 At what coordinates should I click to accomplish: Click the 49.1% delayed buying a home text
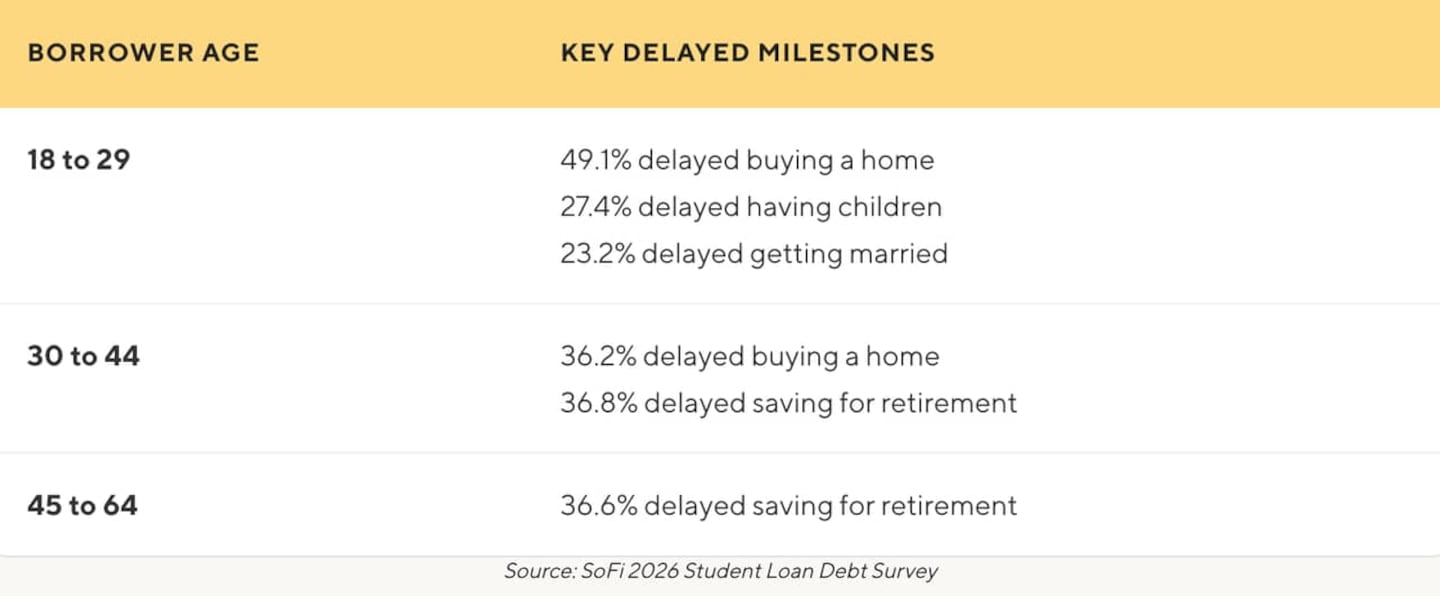pos(747,160)
